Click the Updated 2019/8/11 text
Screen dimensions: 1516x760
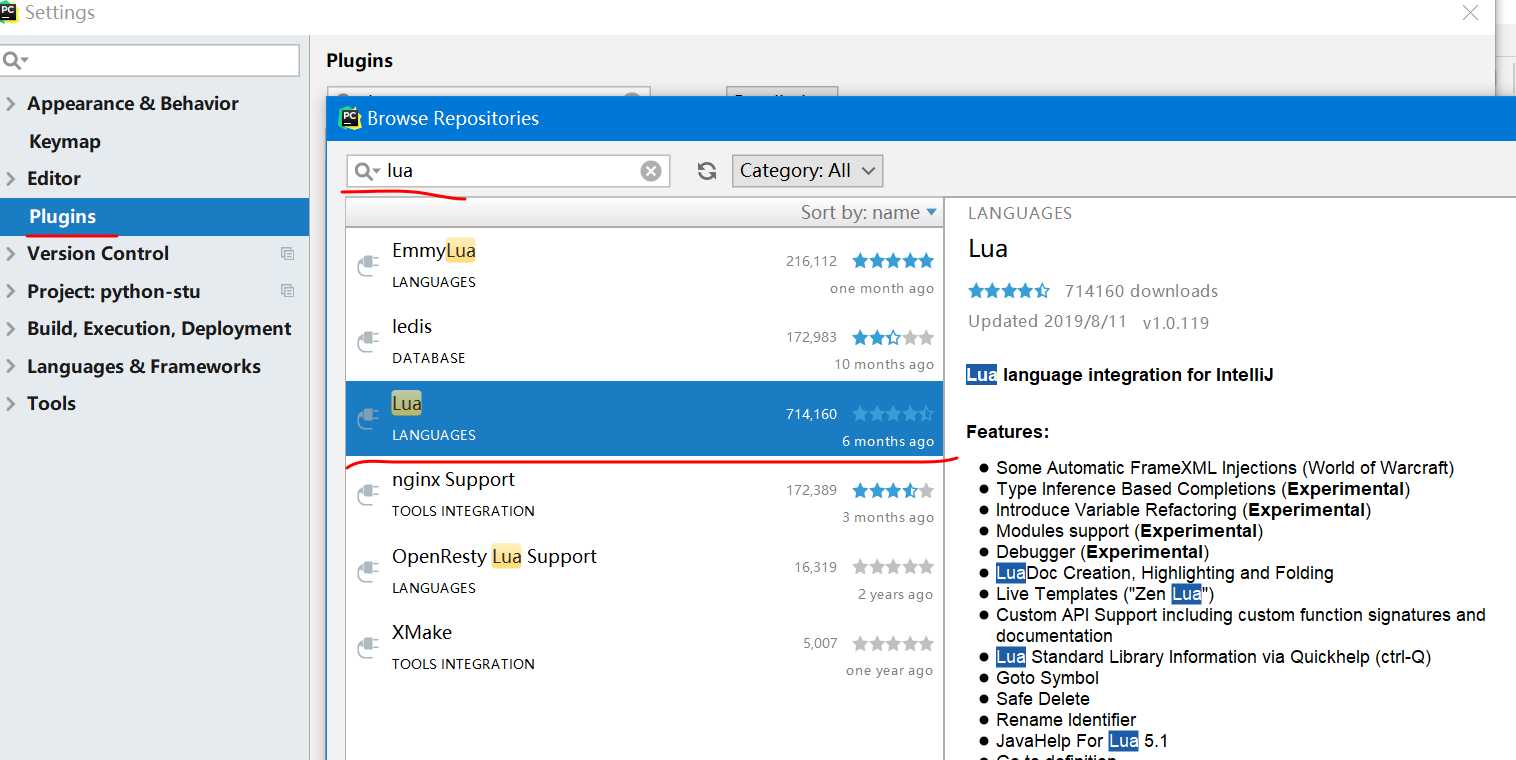click(x=1047, y=322)
